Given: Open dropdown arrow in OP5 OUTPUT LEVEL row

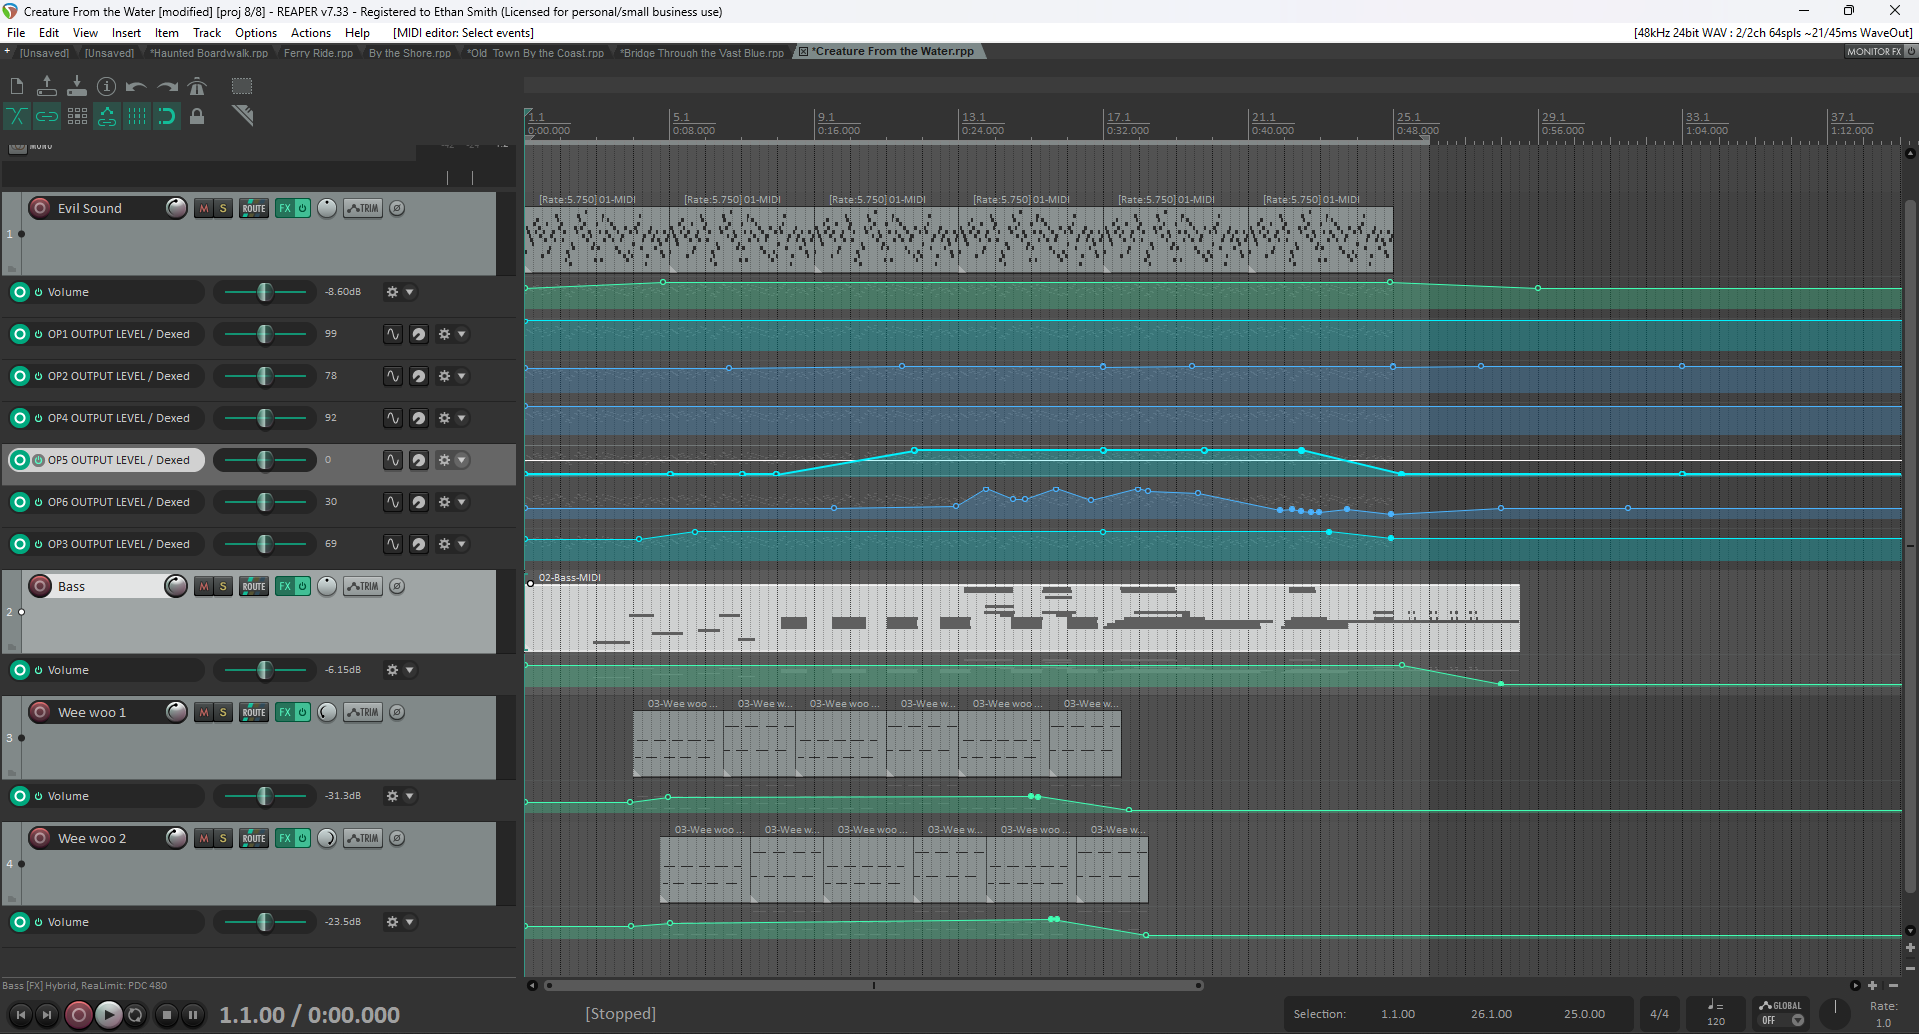Looking at the screenshot, I should tap(462, 460).
